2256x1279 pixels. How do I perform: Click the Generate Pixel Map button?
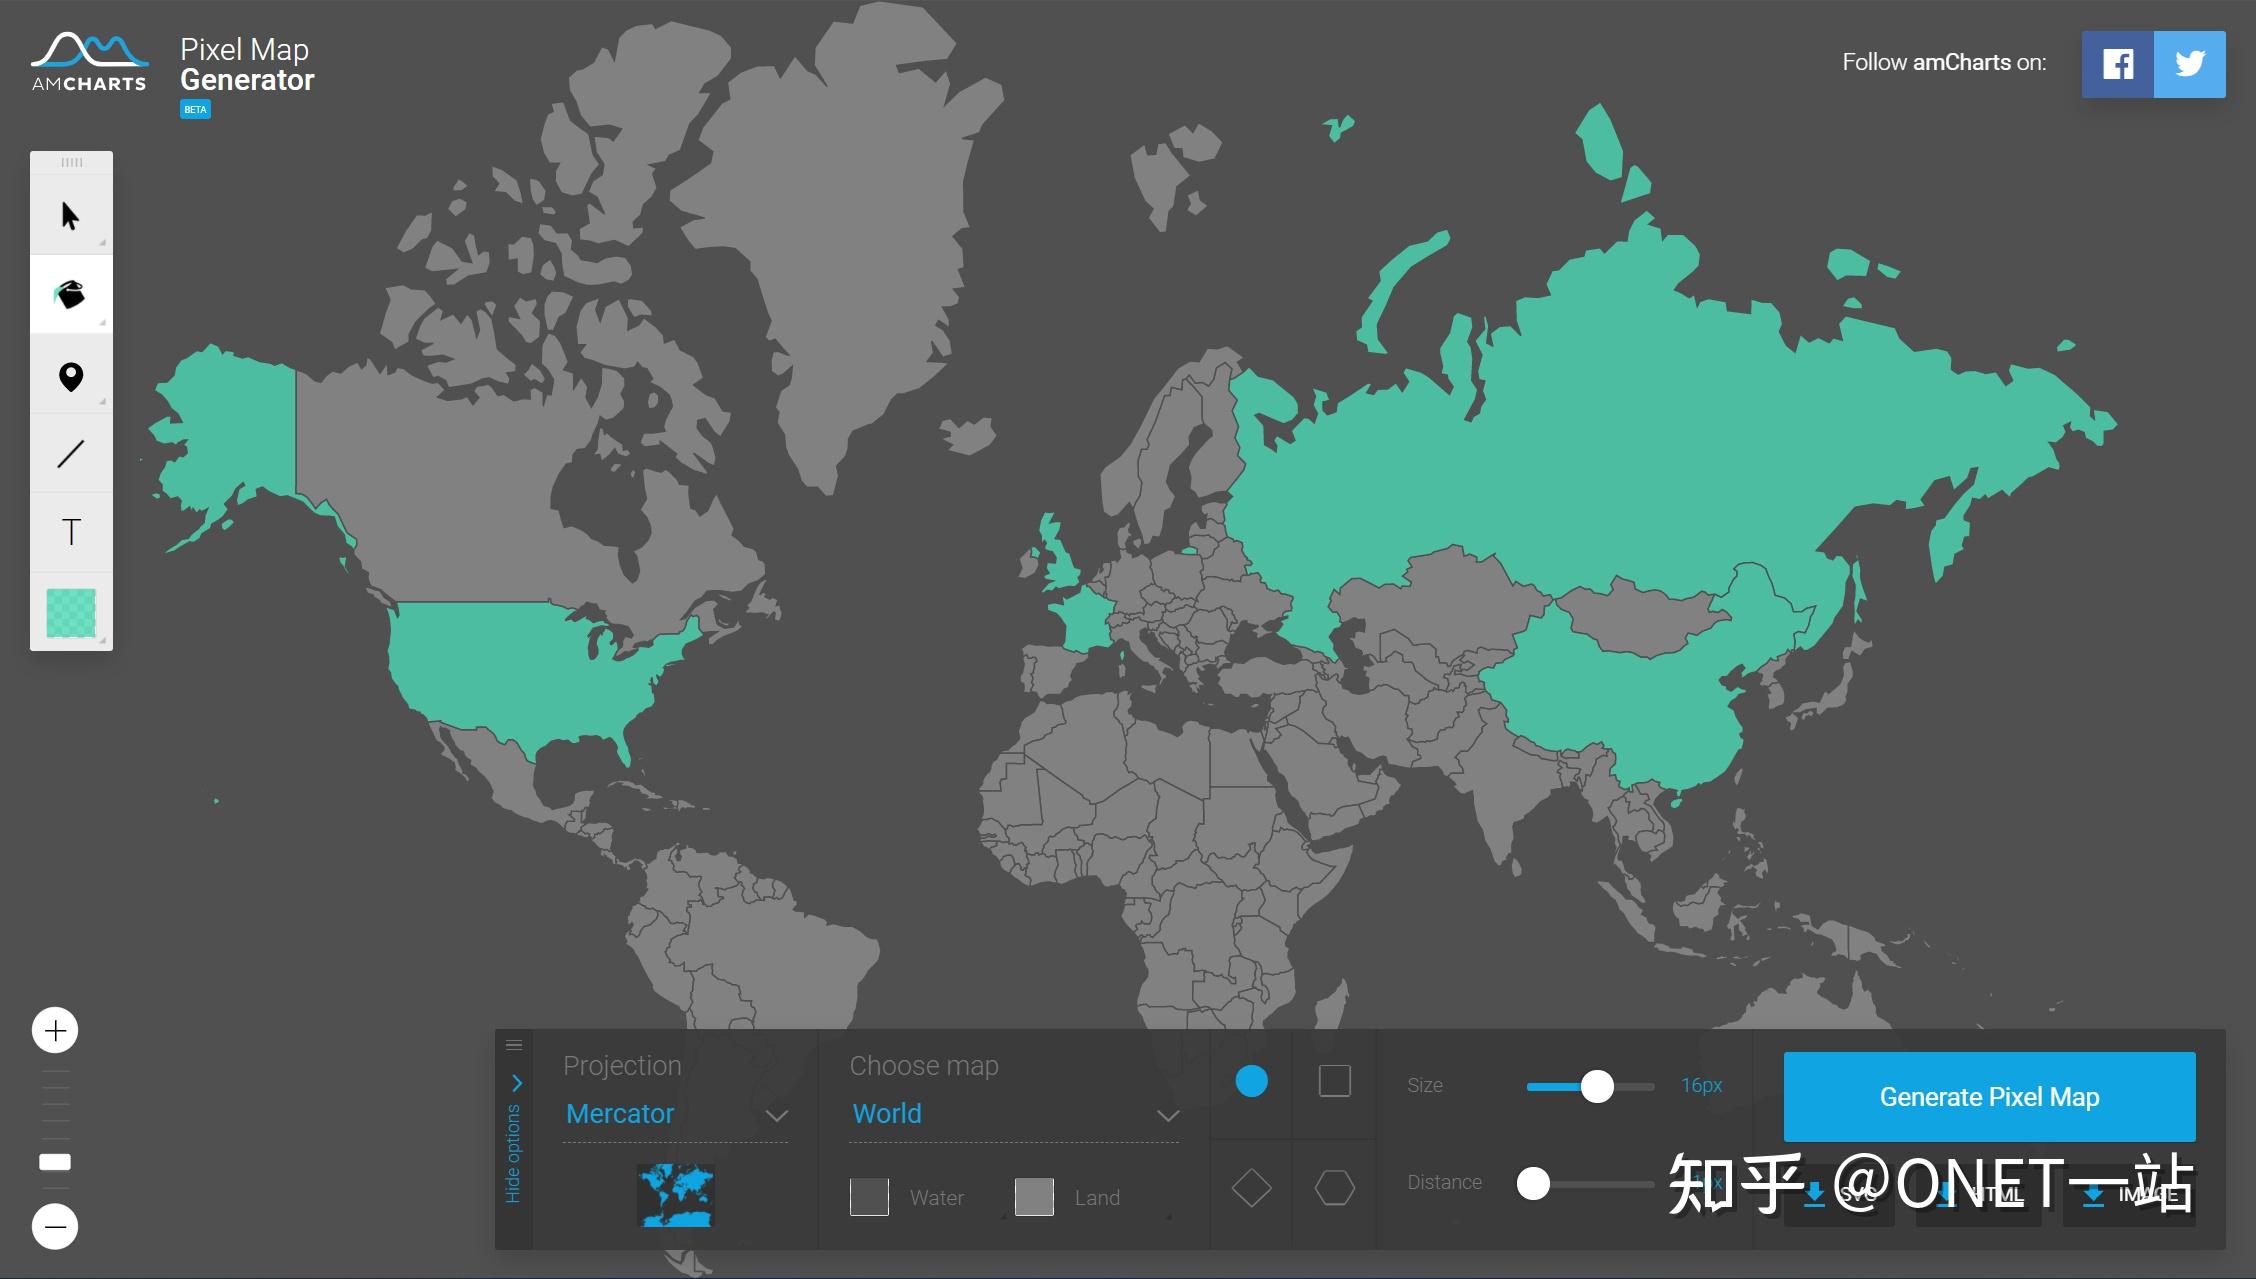1988,1097
